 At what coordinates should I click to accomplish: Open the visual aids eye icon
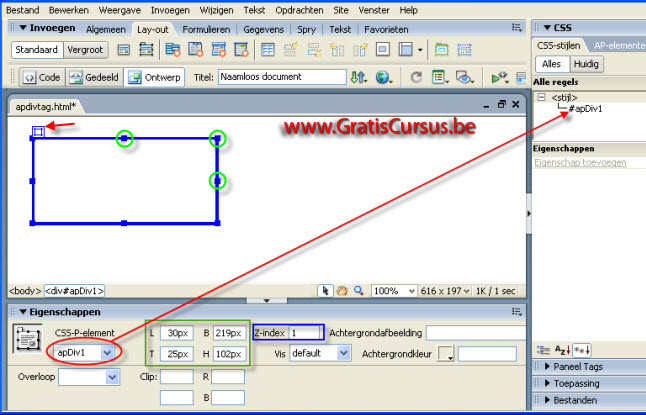[464, 77]
